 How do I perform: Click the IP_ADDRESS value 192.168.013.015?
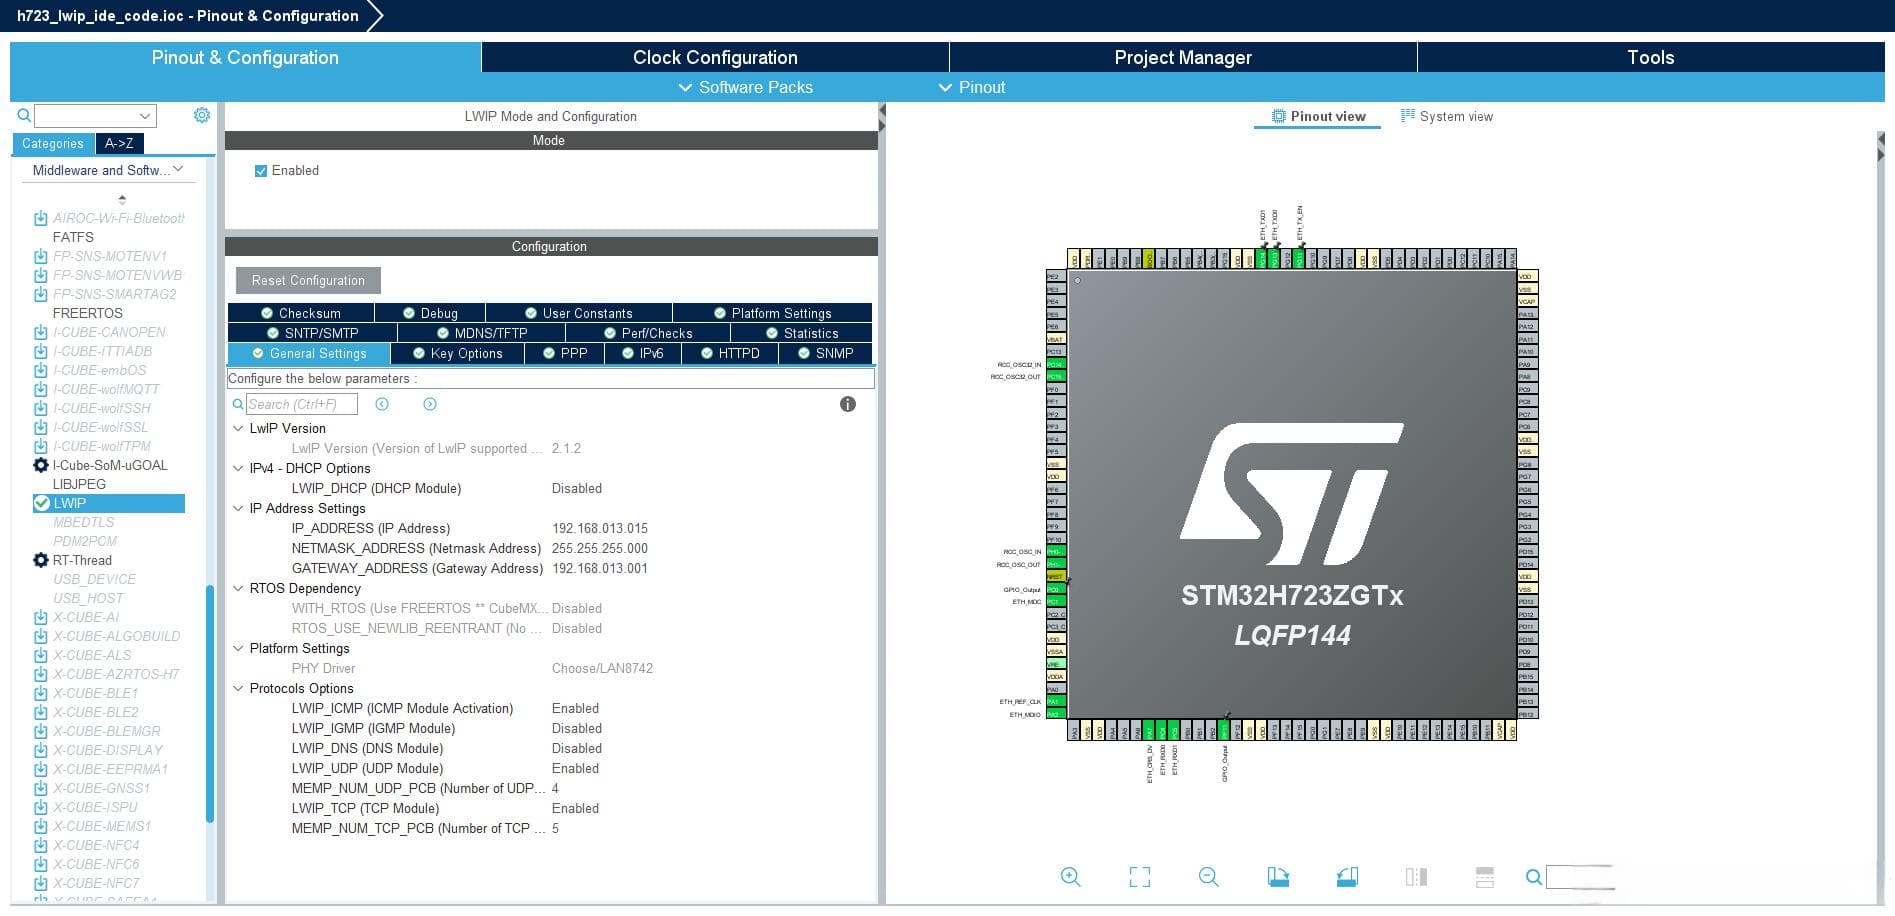coord(600,528)
